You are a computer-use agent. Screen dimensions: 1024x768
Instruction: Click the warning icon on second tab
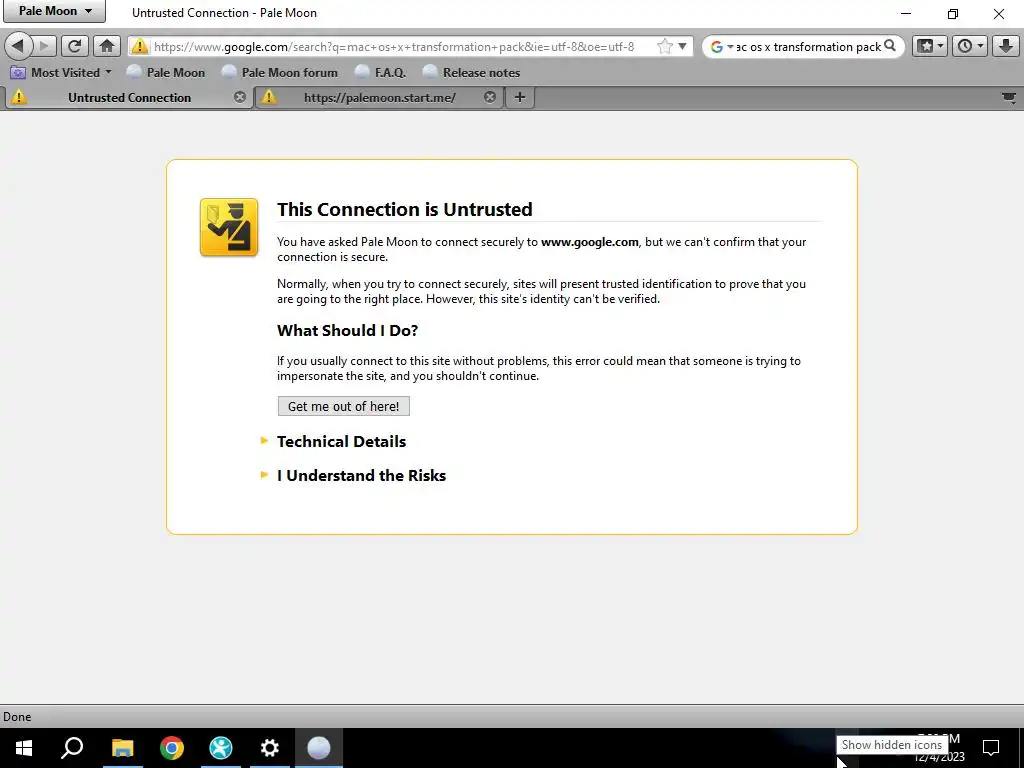click(268, 97)
